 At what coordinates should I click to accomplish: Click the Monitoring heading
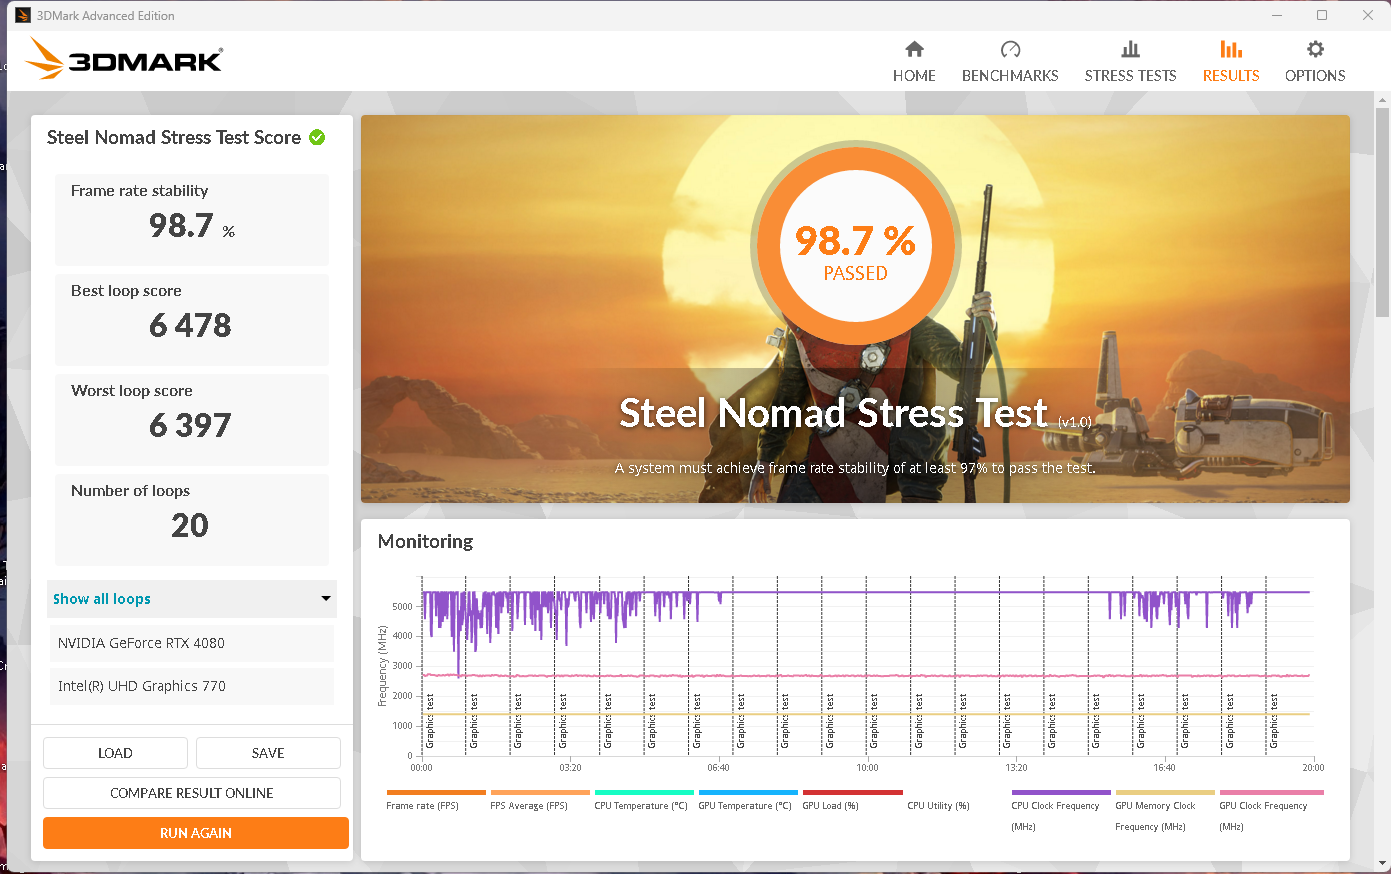click(425, 541)
